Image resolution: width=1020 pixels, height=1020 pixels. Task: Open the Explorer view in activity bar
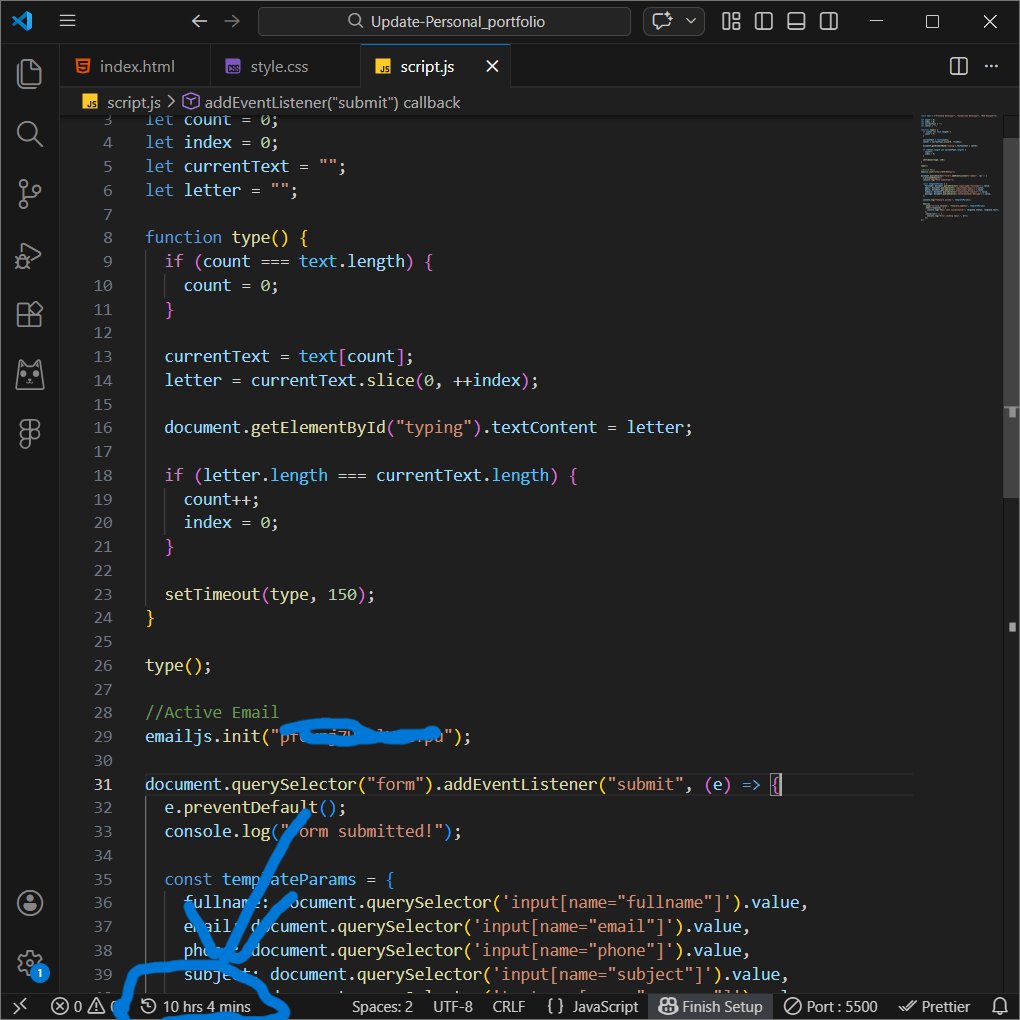(x=29, y=74)
